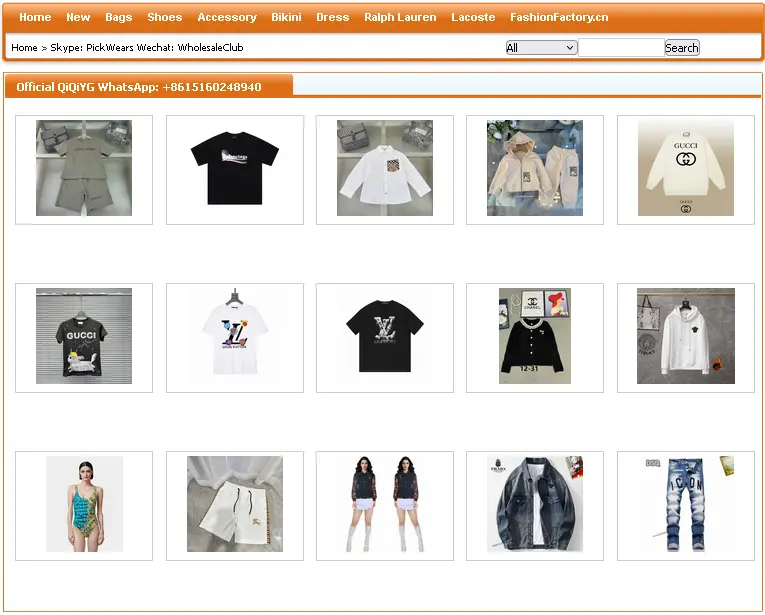Open the white Versace hoodie product
Screen dimensions: 765x615
[686, 336]
